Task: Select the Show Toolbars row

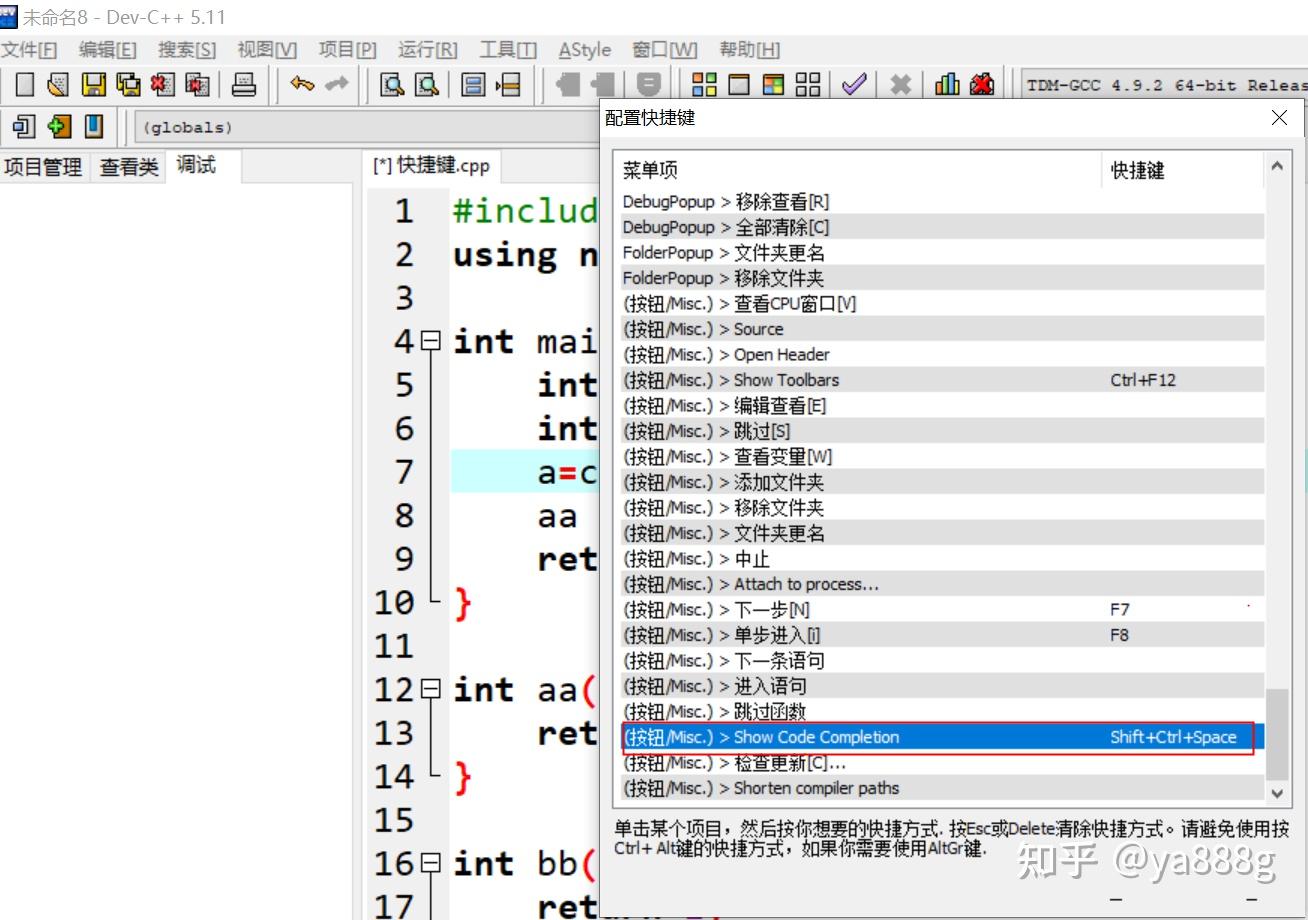Action: coord(942,380)
